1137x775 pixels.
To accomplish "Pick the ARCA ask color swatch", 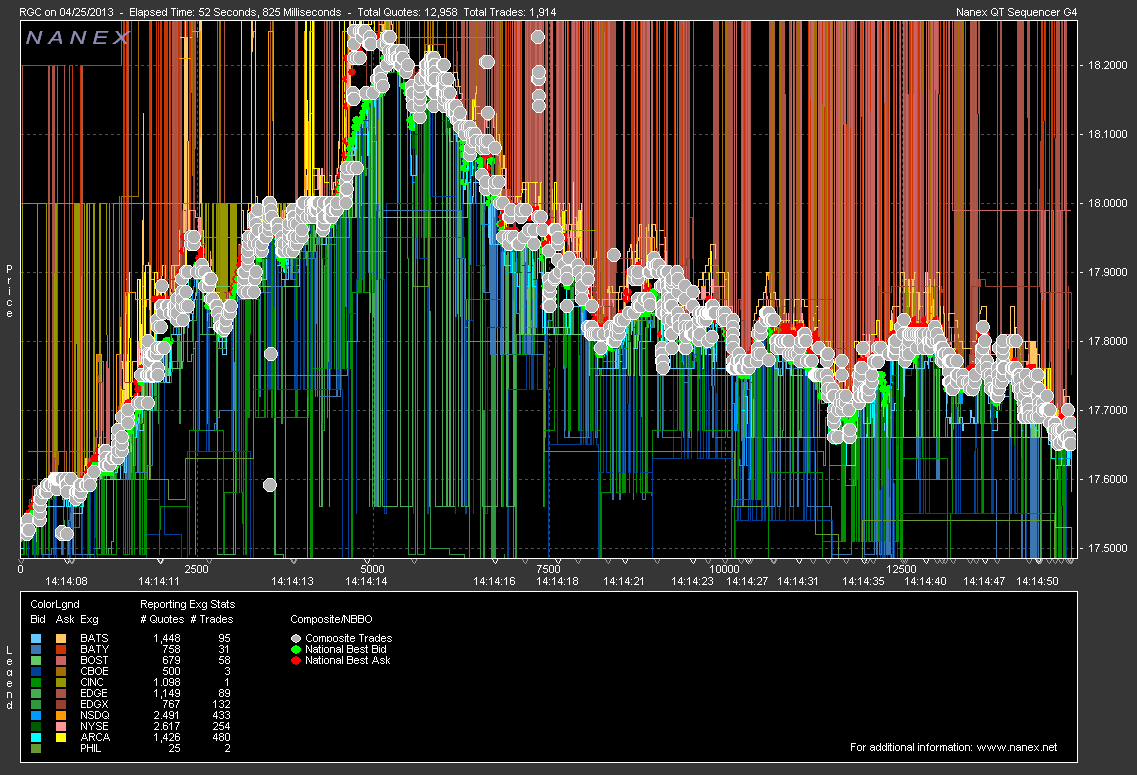I will tap(61, 737).
